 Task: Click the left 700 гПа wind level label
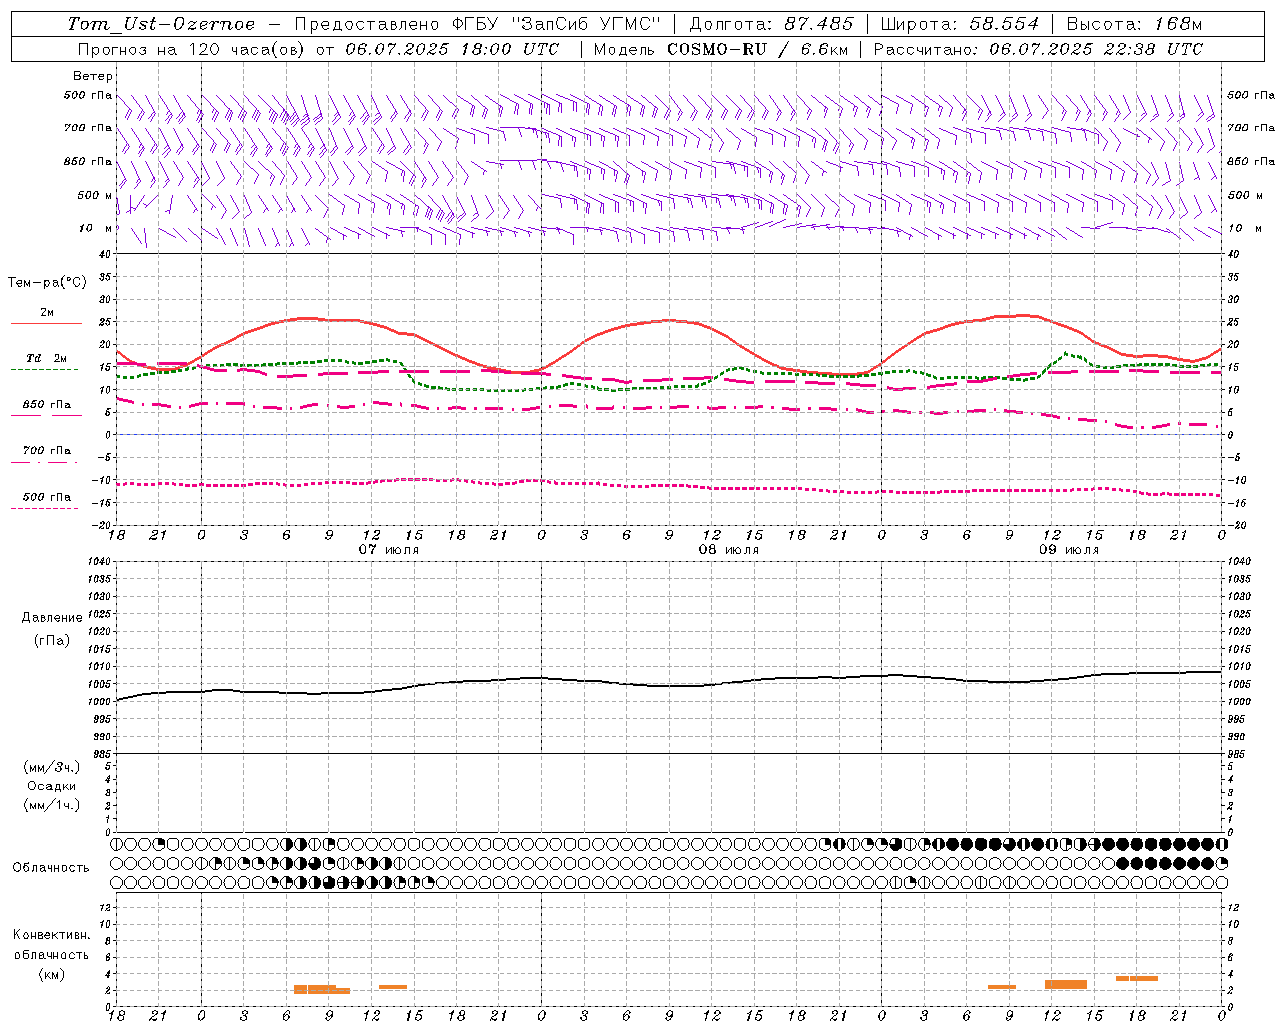tap(88, 128)
